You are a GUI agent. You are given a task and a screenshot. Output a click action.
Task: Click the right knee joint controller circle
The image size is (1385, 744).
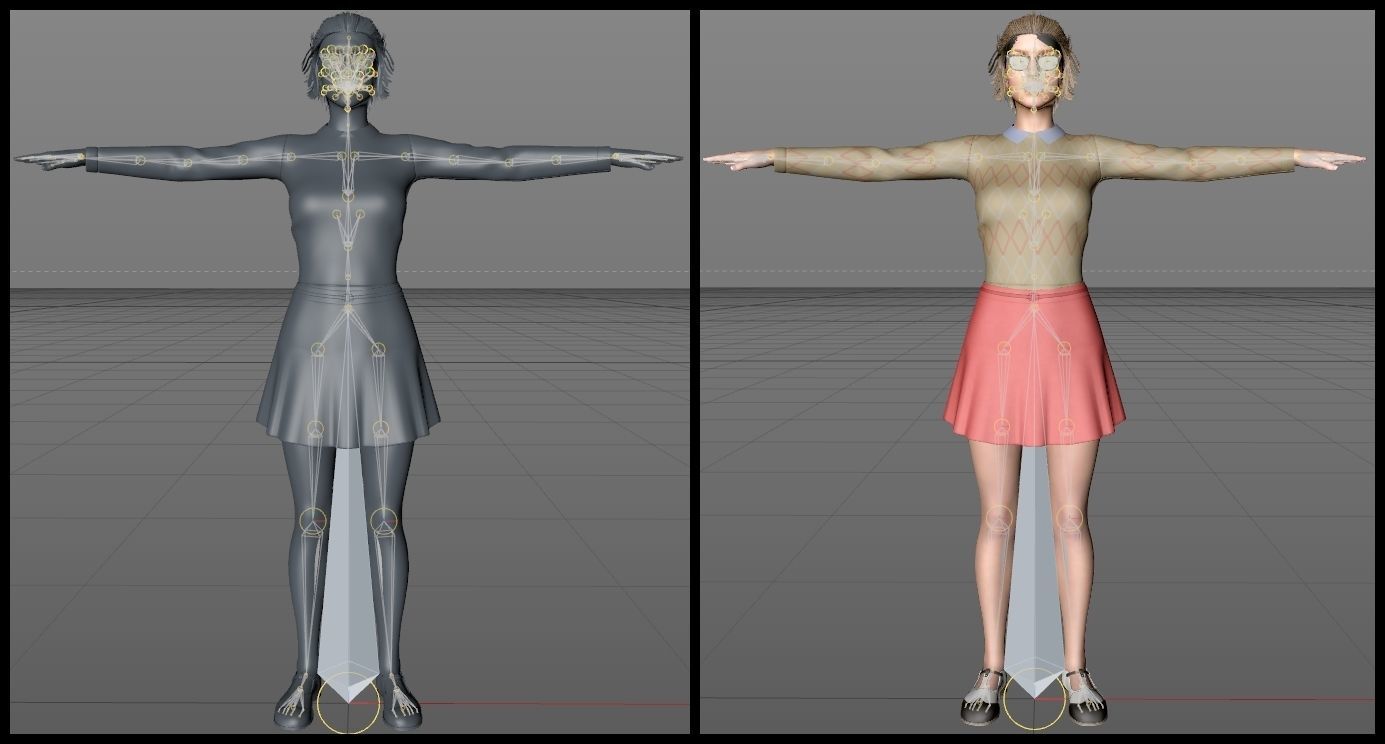click(383, 519)
